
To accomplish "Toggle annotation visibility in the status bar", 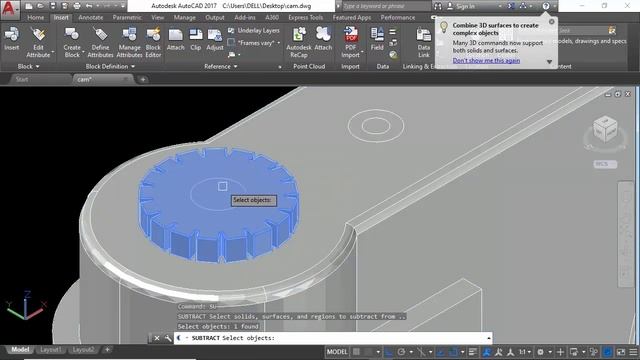I will tap(487, 352).
